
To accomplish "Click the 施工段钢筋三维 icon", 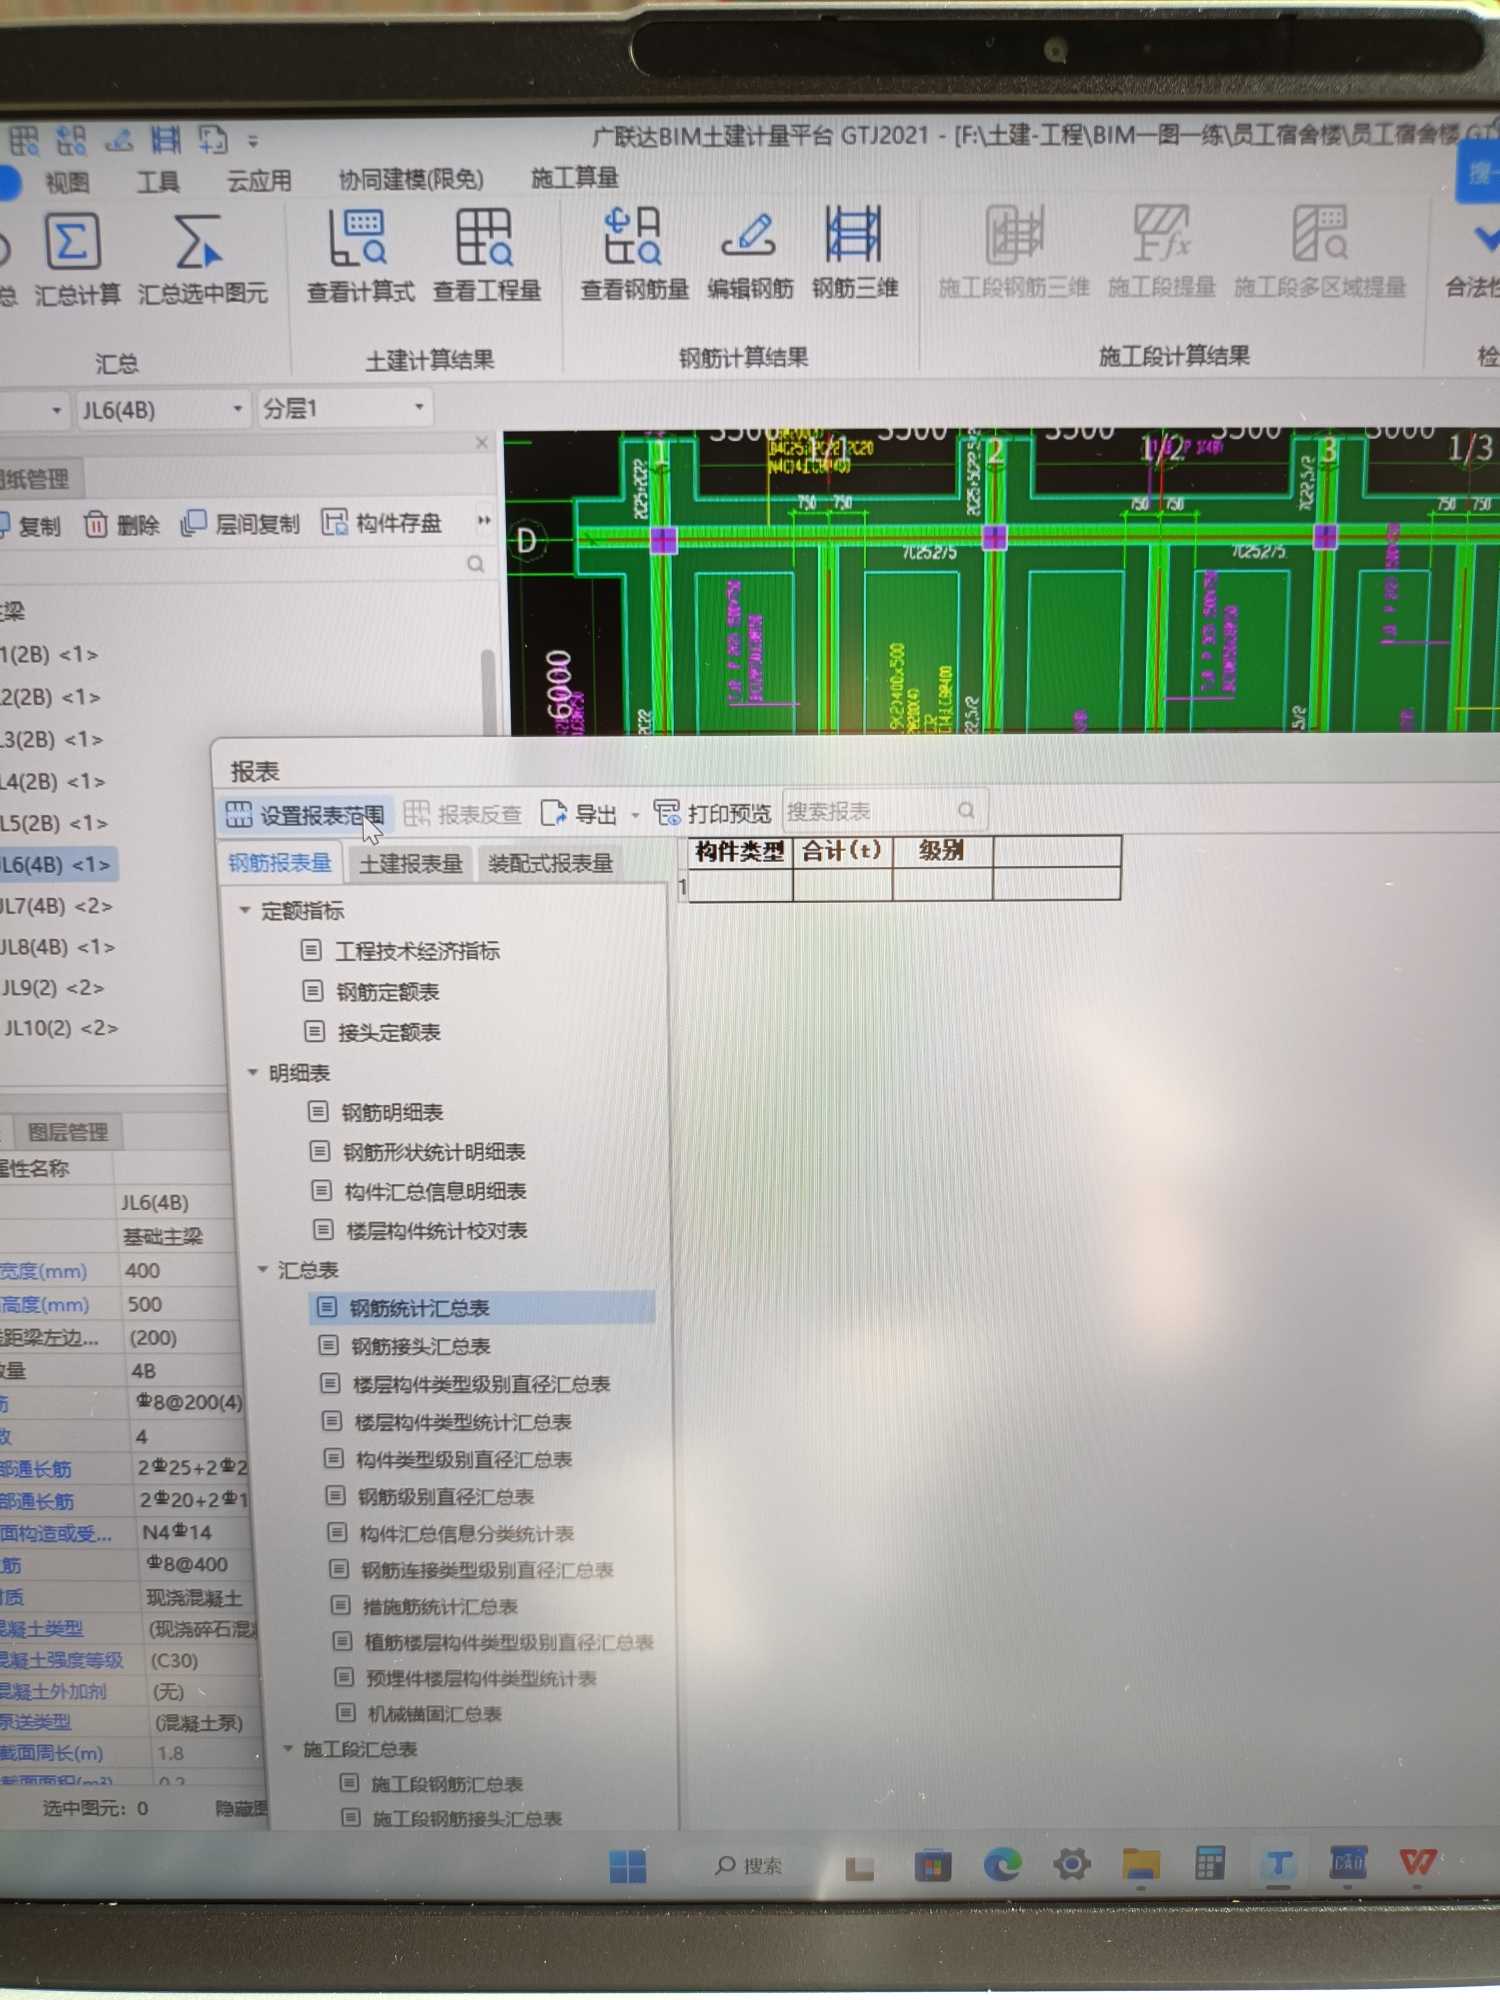I will point(1014,233).
